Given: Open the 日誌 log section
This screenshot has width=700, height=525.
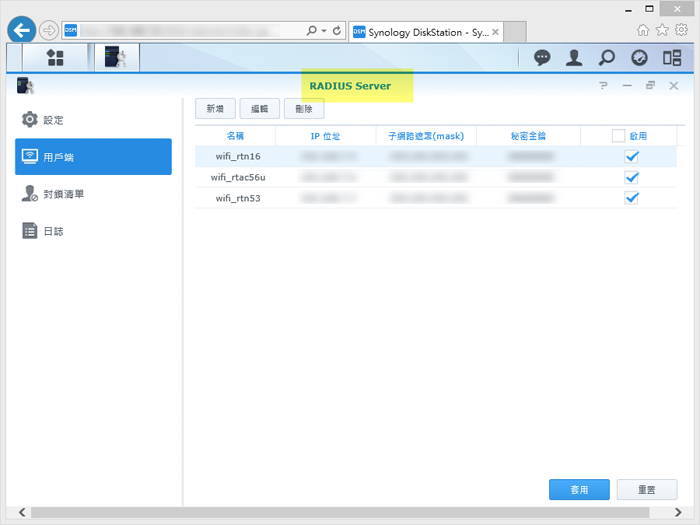Looking at the screenshot, I should [93, 231].
